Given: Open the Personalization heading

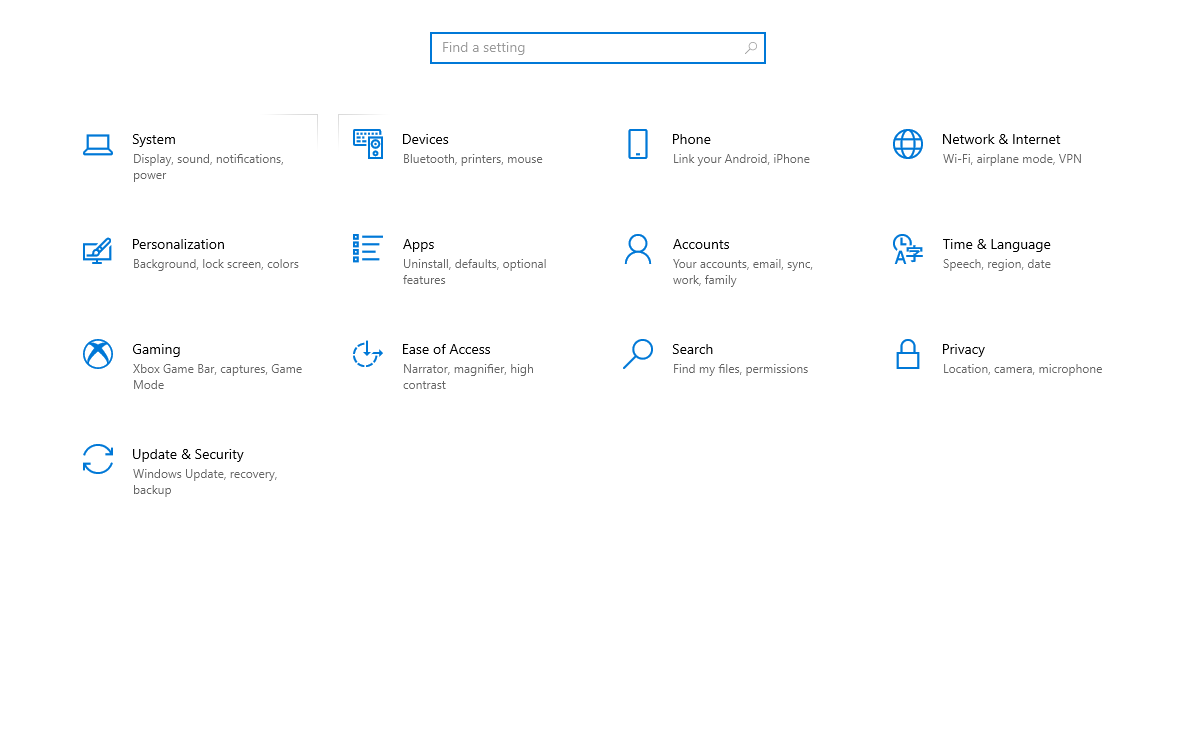Looking at the screenshot, I should (x=178, y=244).
